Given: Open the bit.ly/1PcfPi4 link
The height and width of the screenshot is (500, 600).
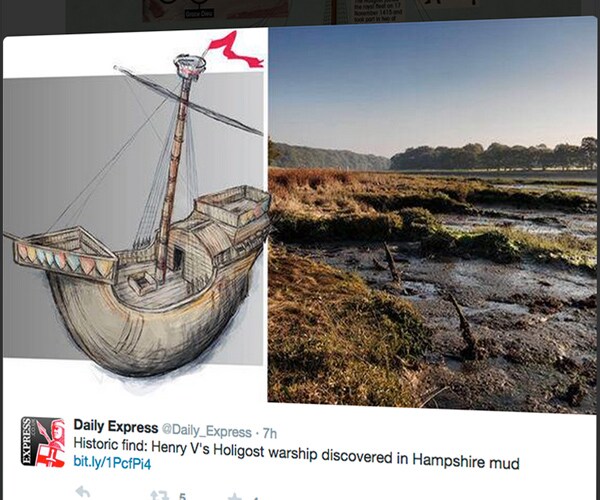Looking at the screenshot, I should [x=112, y=463].
